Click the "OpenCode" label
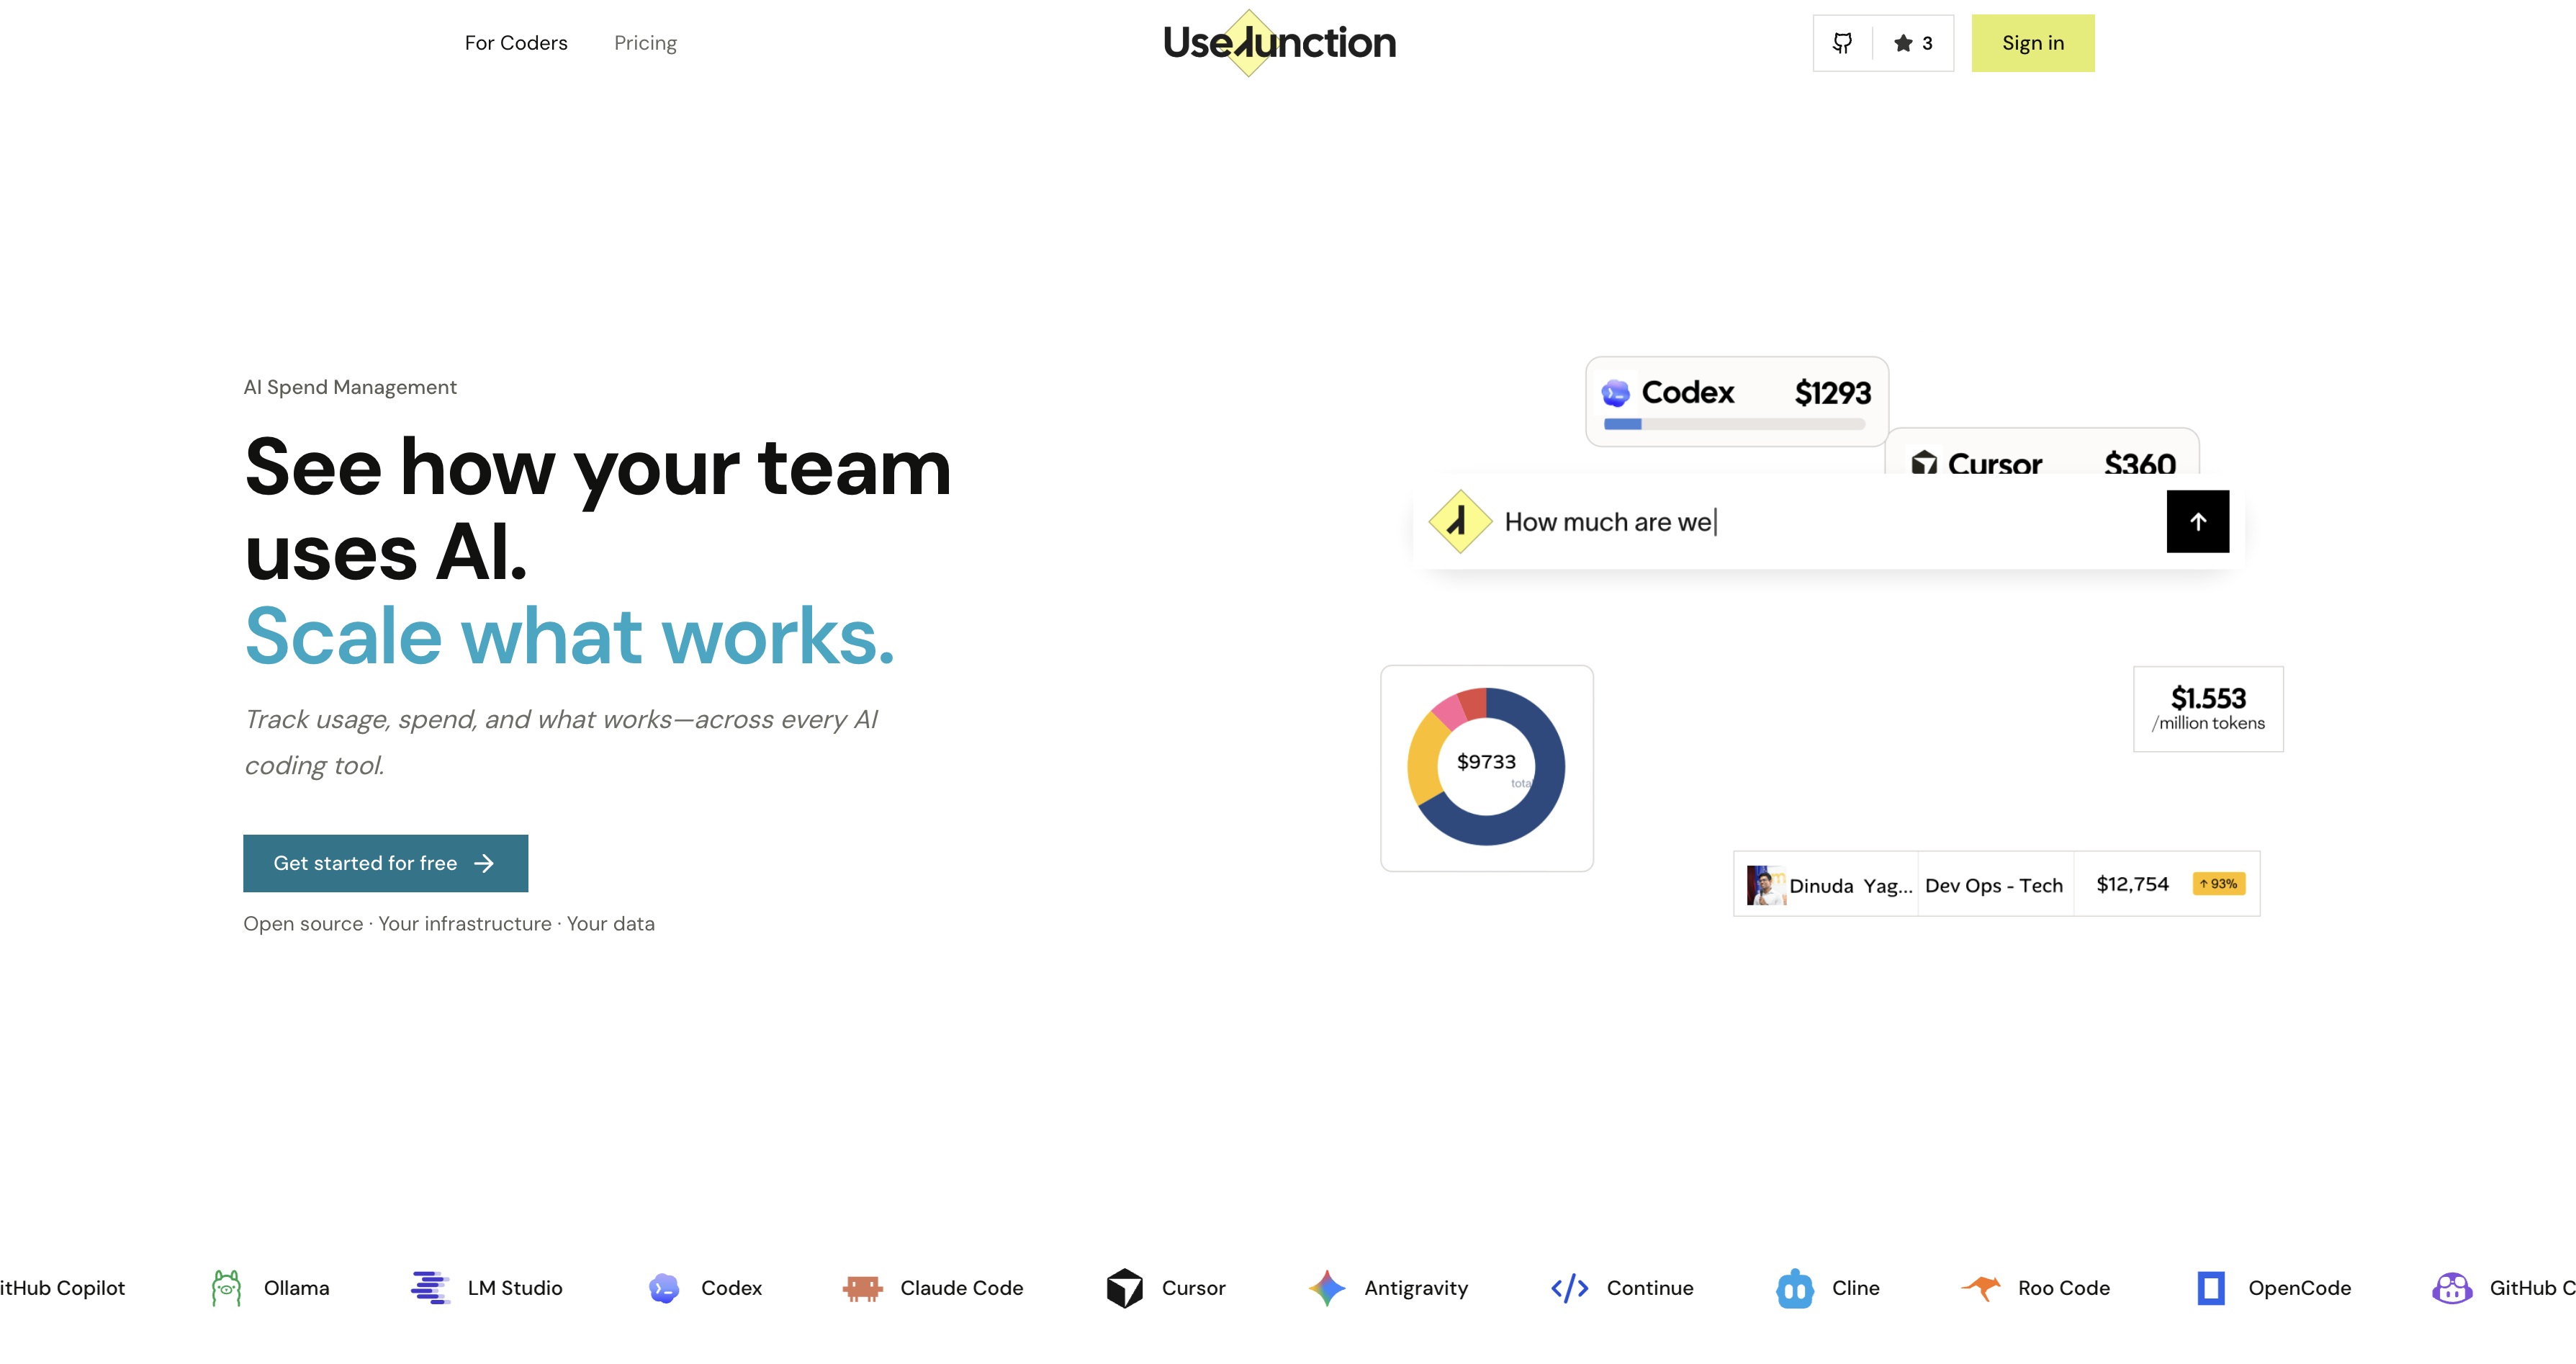The height and width of the screenshot is (1364, 2576). [2299, 1288]
